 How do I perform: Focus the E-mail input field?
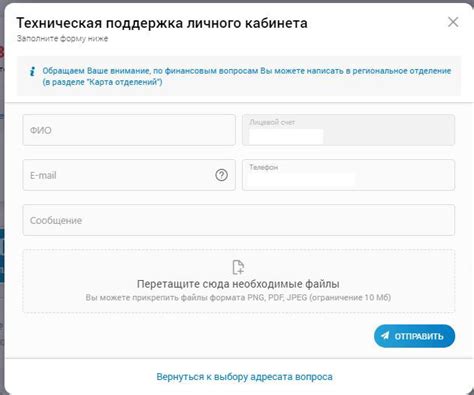coord(129,175)
